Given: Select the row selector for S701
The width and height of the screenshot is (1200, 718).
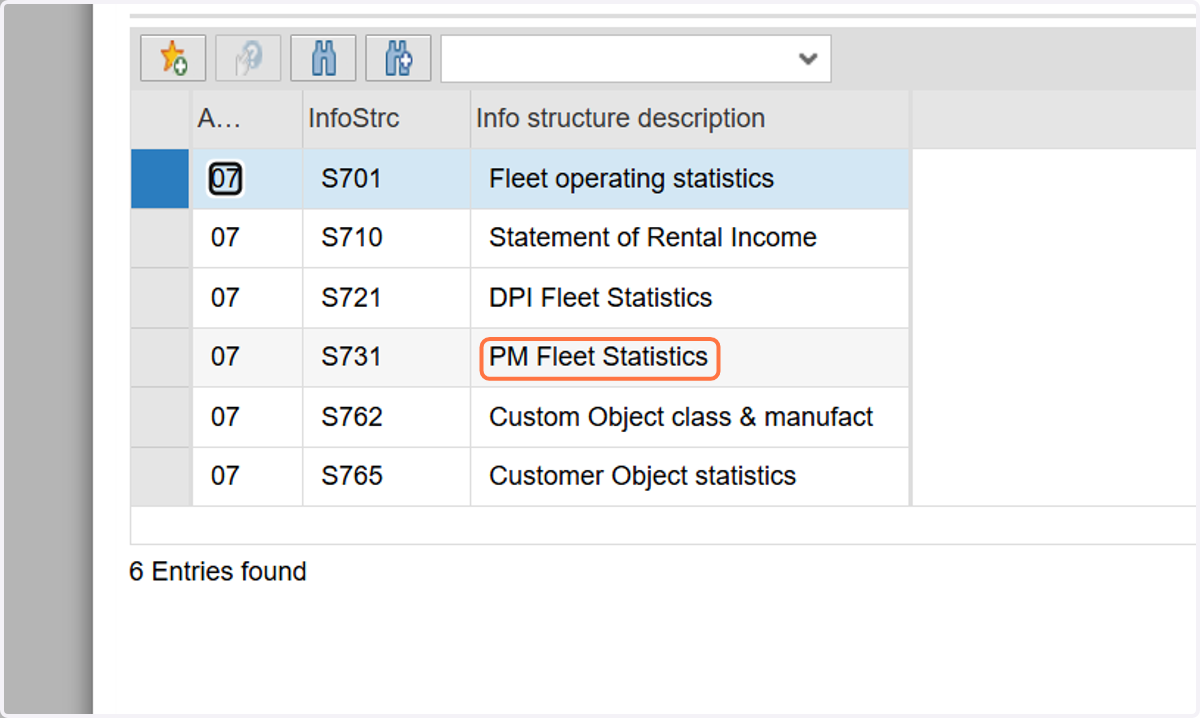Looking at the screenshot, I should pyautogui.click(x=160, y=179).
